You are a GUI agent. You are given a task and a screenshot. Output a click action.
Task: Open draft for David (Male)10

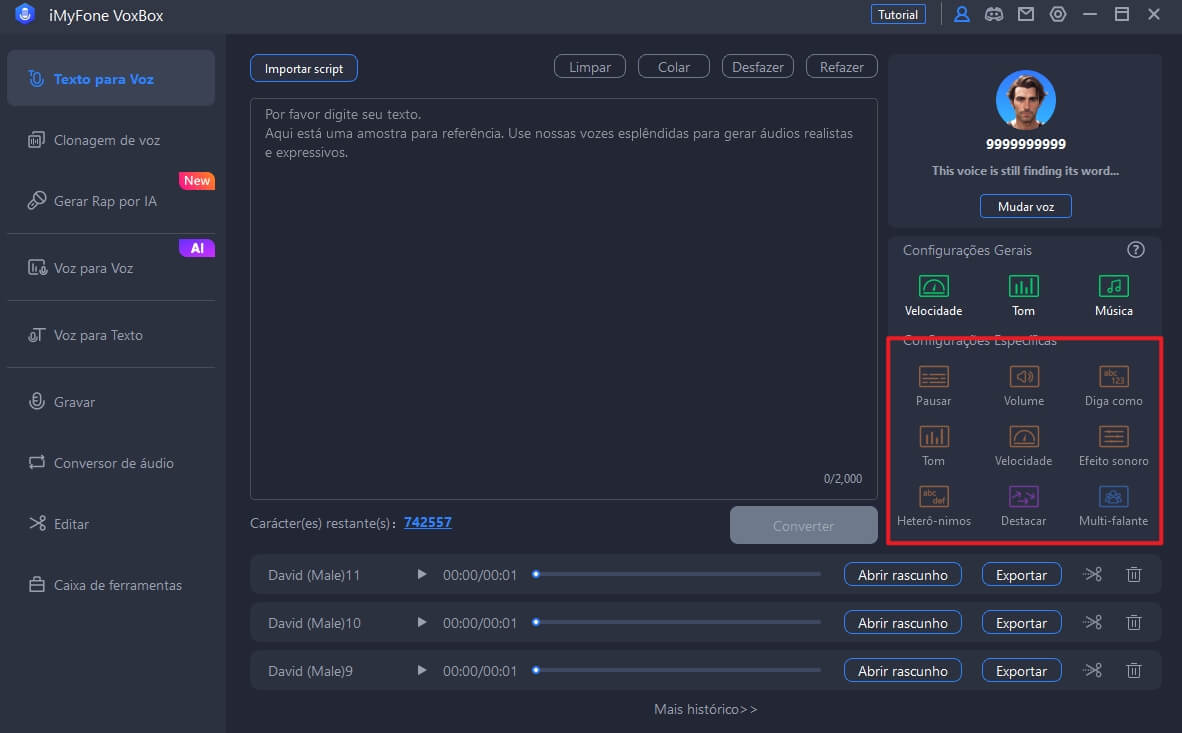pyautogui.click(x=902, y=623)
